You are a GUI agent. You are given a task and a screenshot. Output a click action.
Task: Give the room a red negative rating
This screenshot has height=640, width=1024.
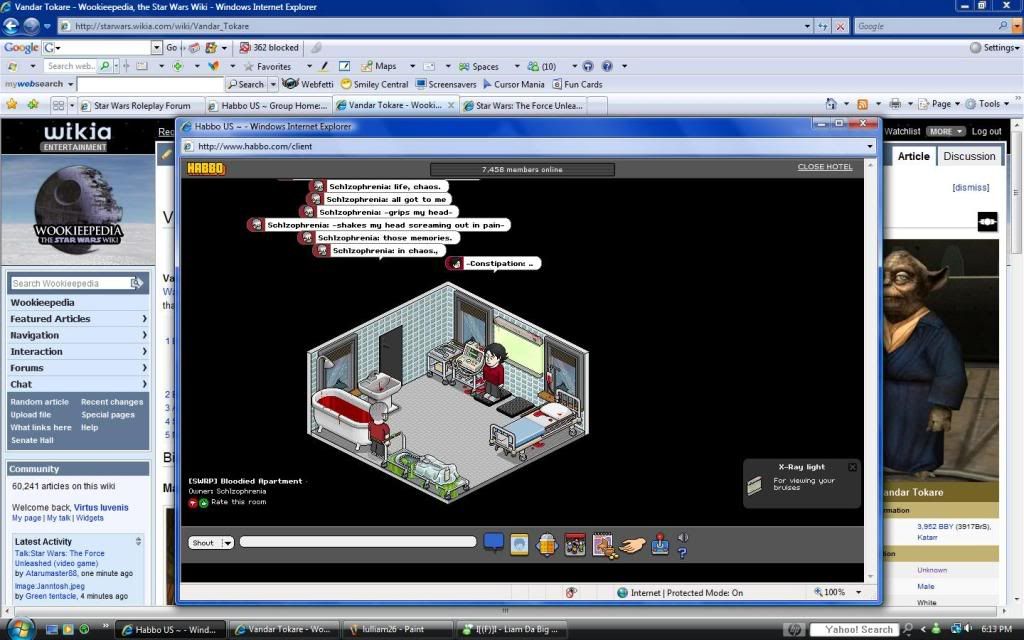[193, 502]
